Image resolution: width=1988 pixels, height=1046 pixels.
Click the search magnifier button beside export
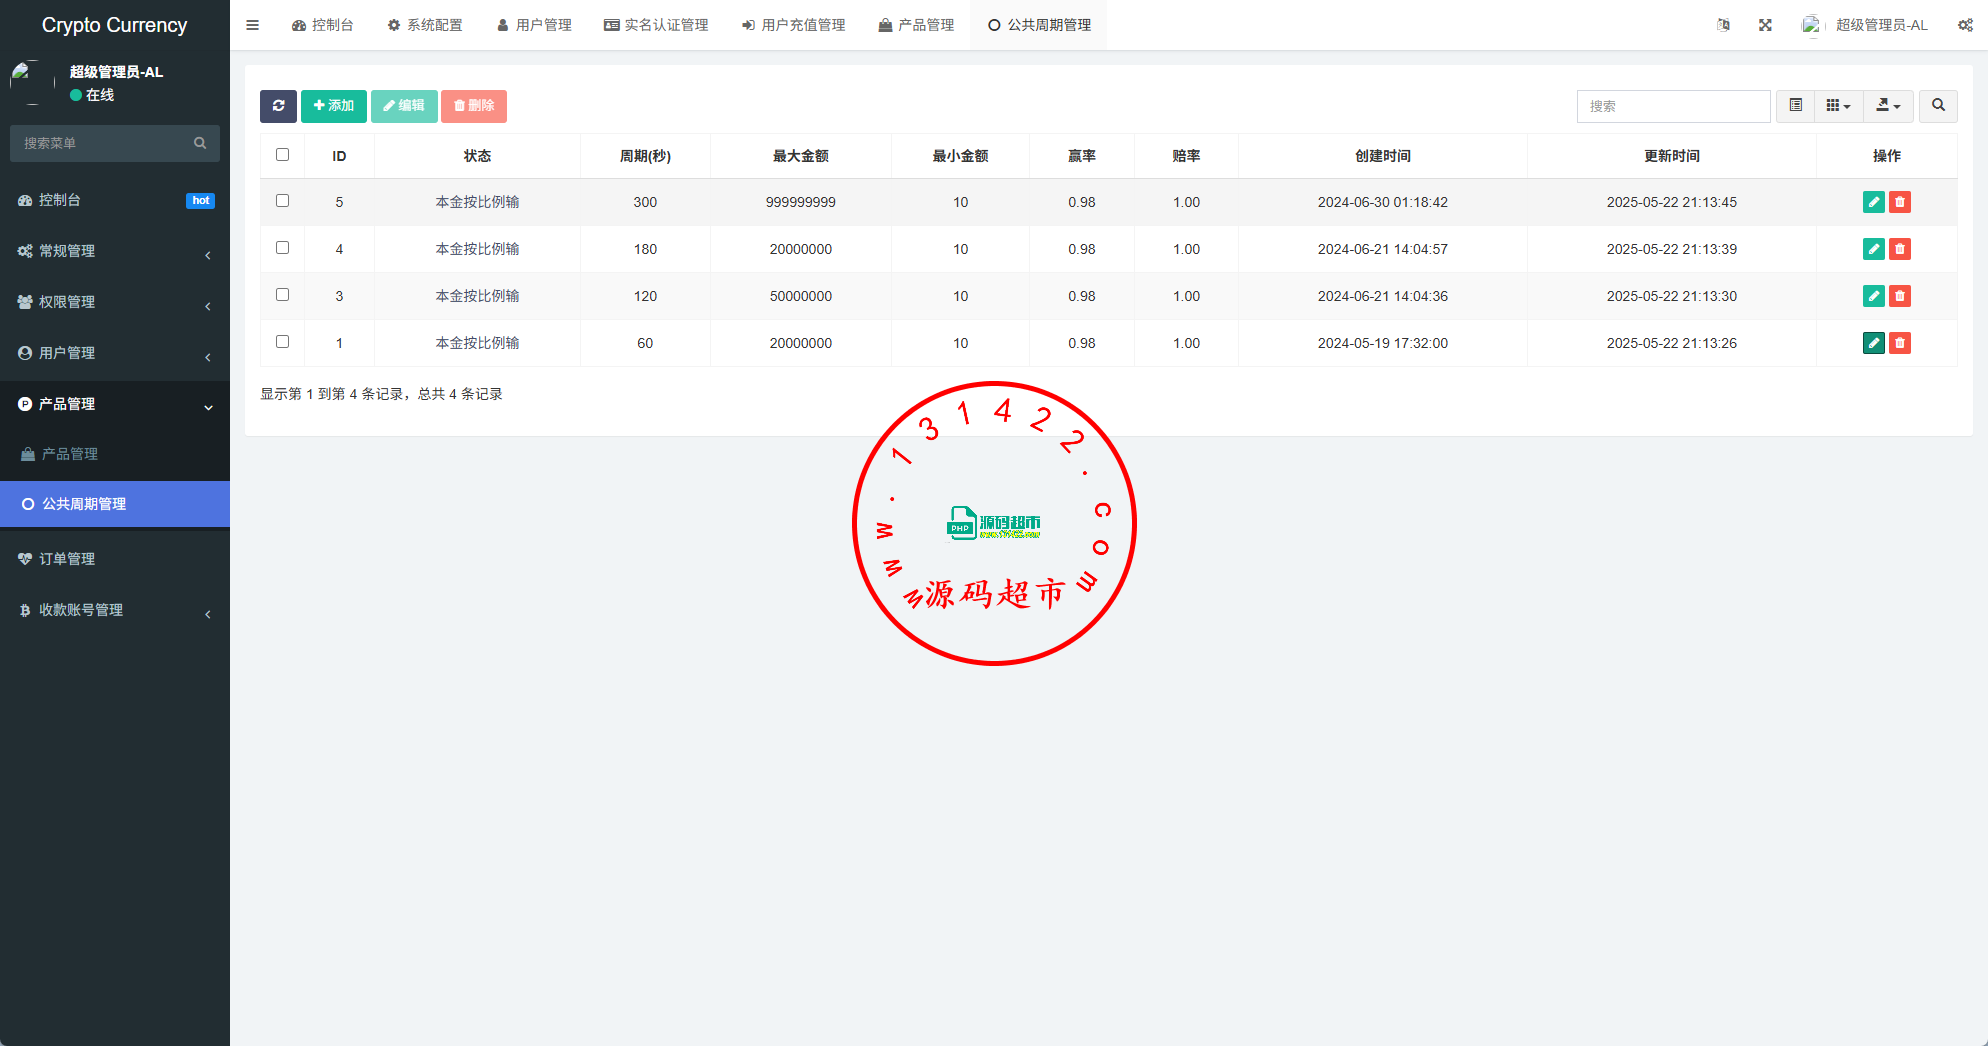1938,106
